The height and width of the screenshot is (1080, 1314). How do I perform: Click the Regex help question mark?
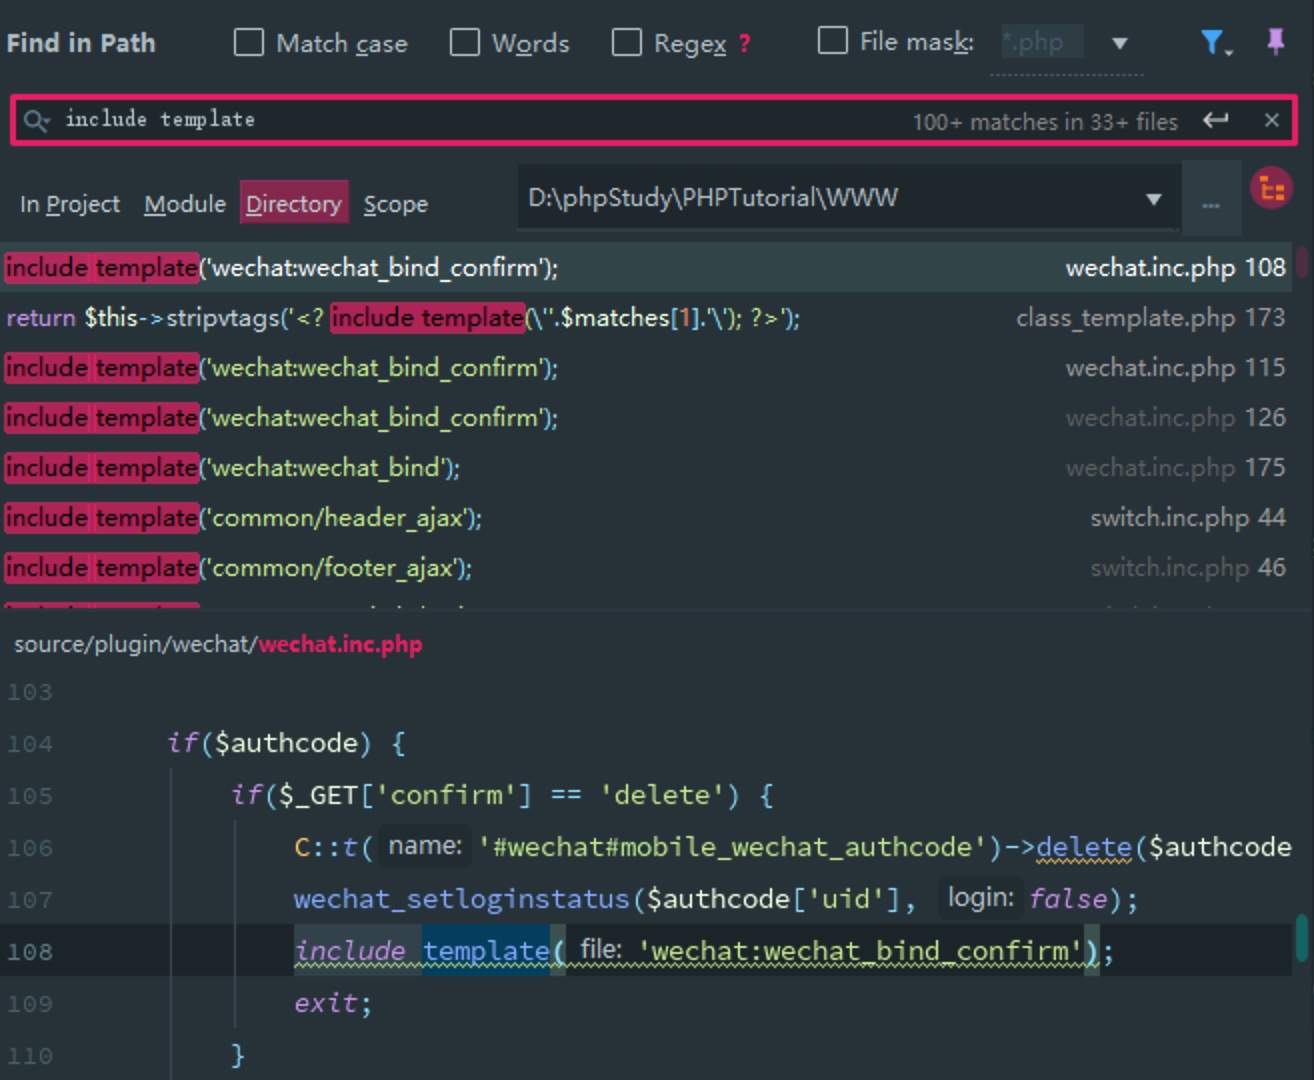pyautogui.click(x=745, y=43)
